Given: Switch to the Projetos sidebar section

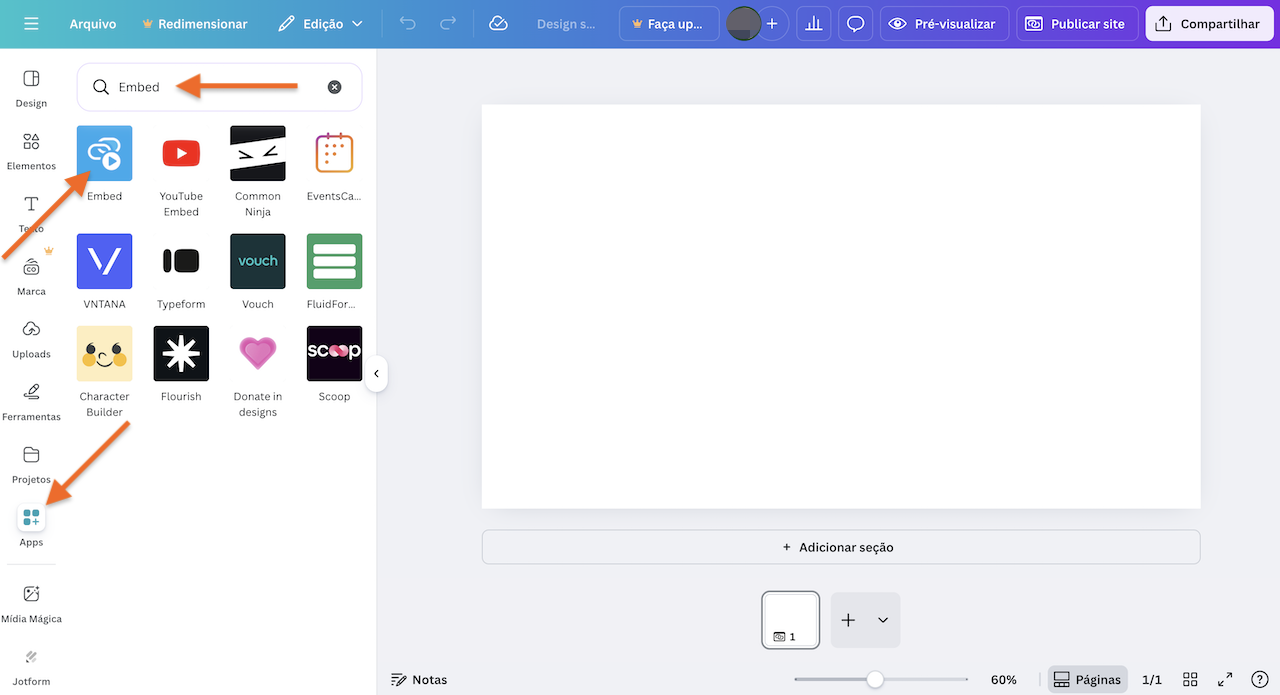Looking at the screenshot, I should 30,463.
